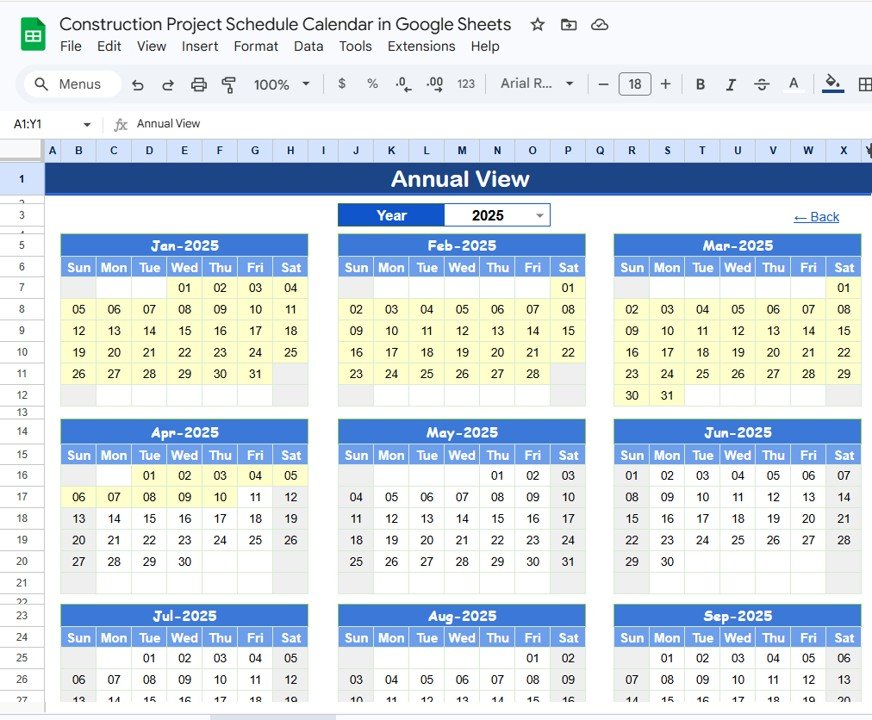Open the fill color tool
The width and height of the screenshot is (872, 720).
coord(833,84)
